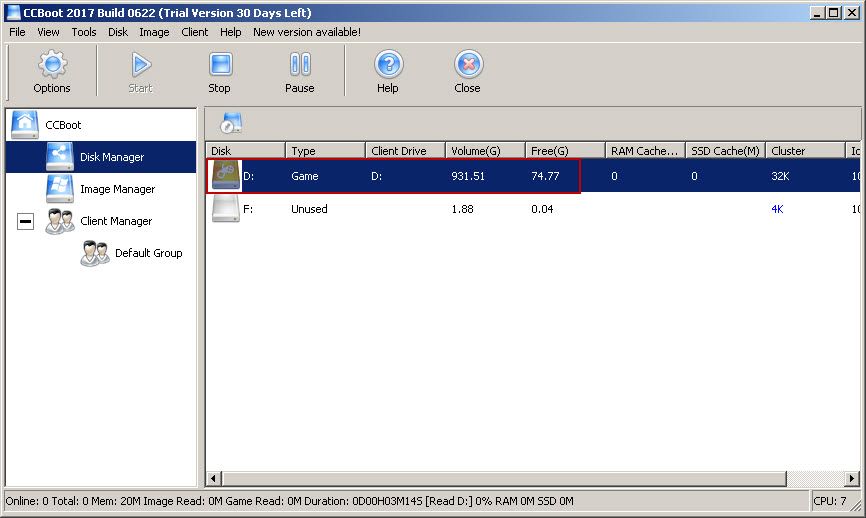Click the right scroll arrow of list
The width and height of the screenshot is (866, 518).
click(852, 478)
